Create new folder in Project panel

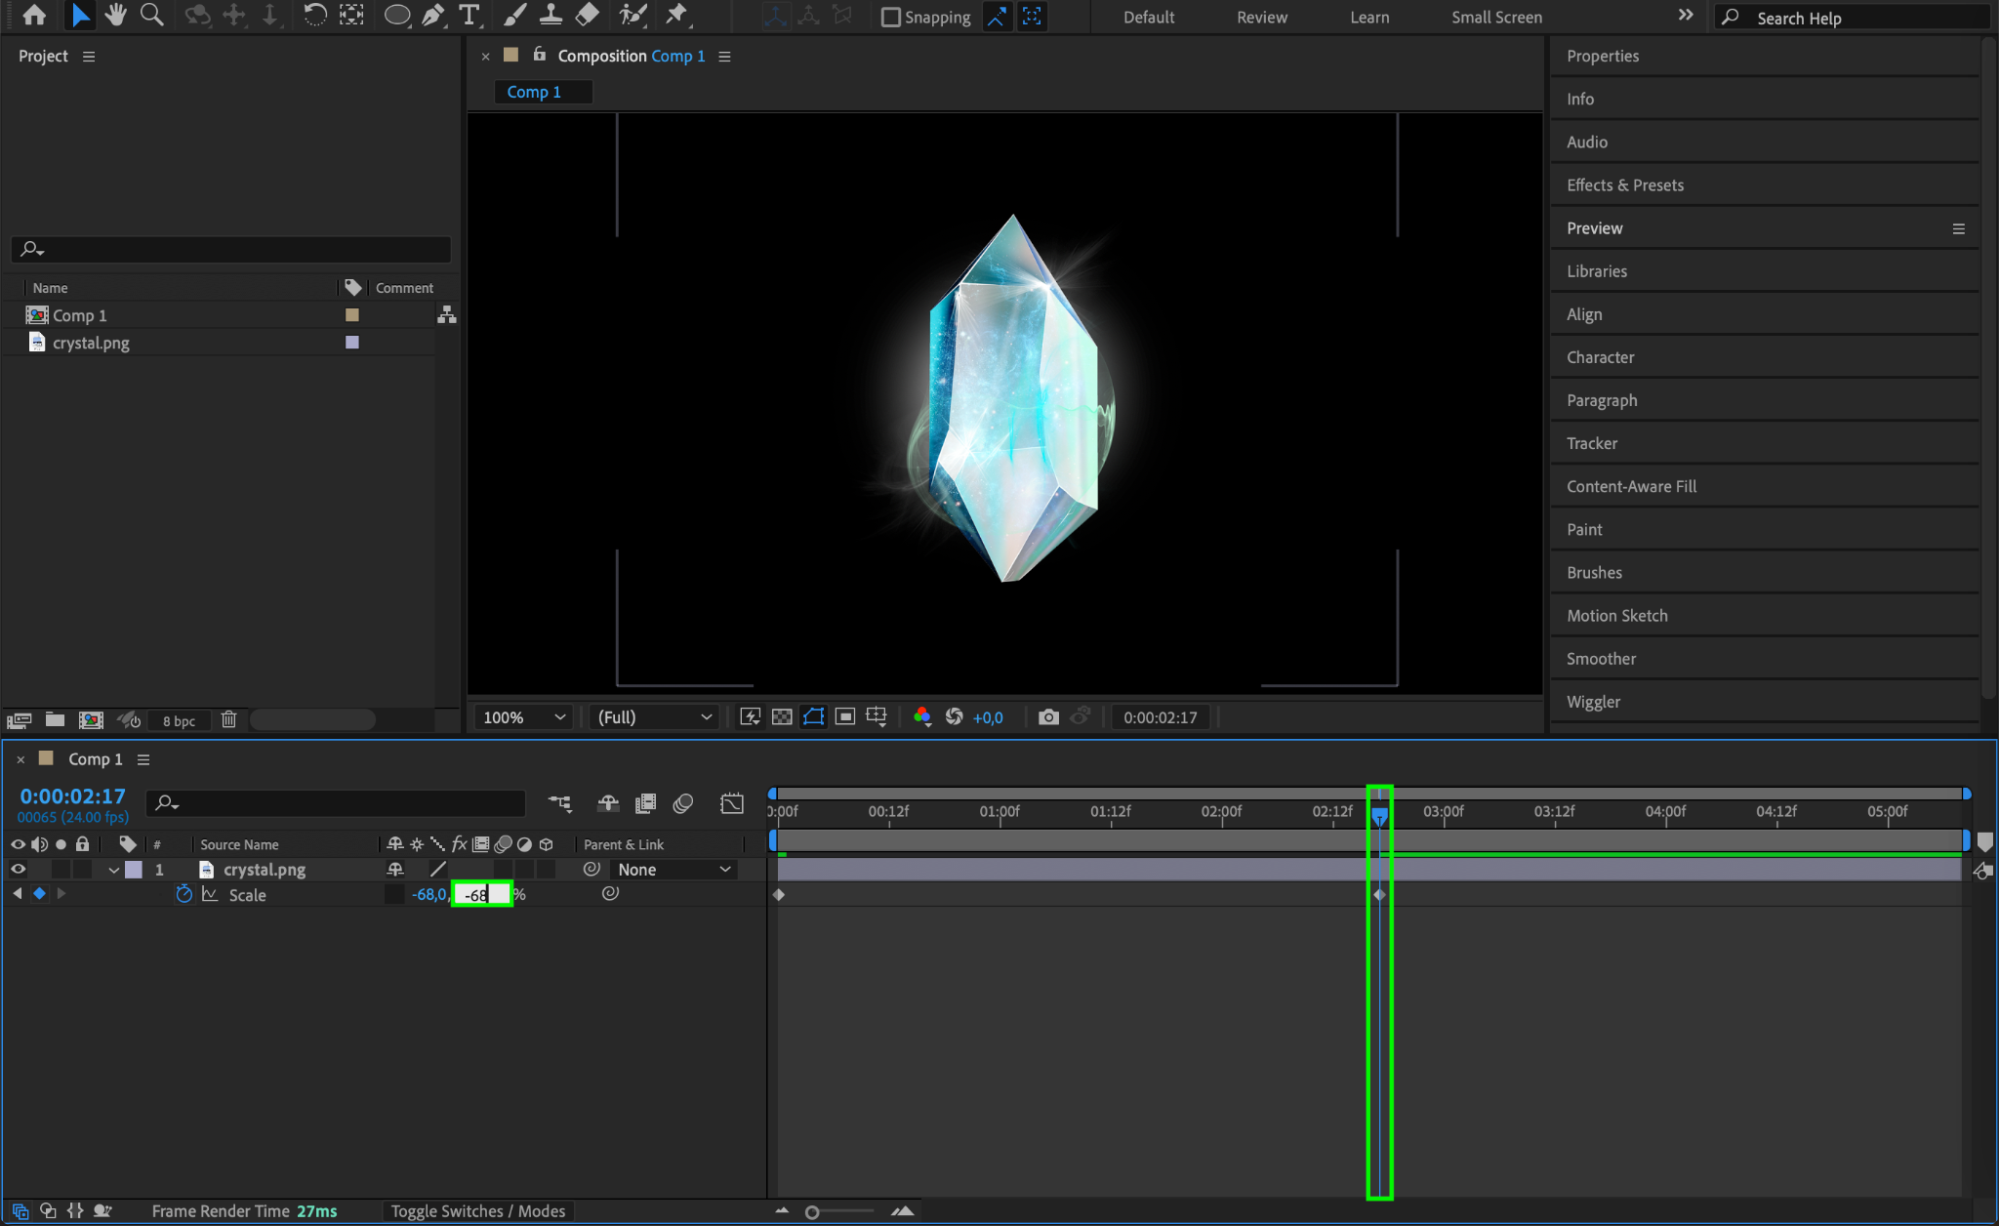click(x=55, y=720)
